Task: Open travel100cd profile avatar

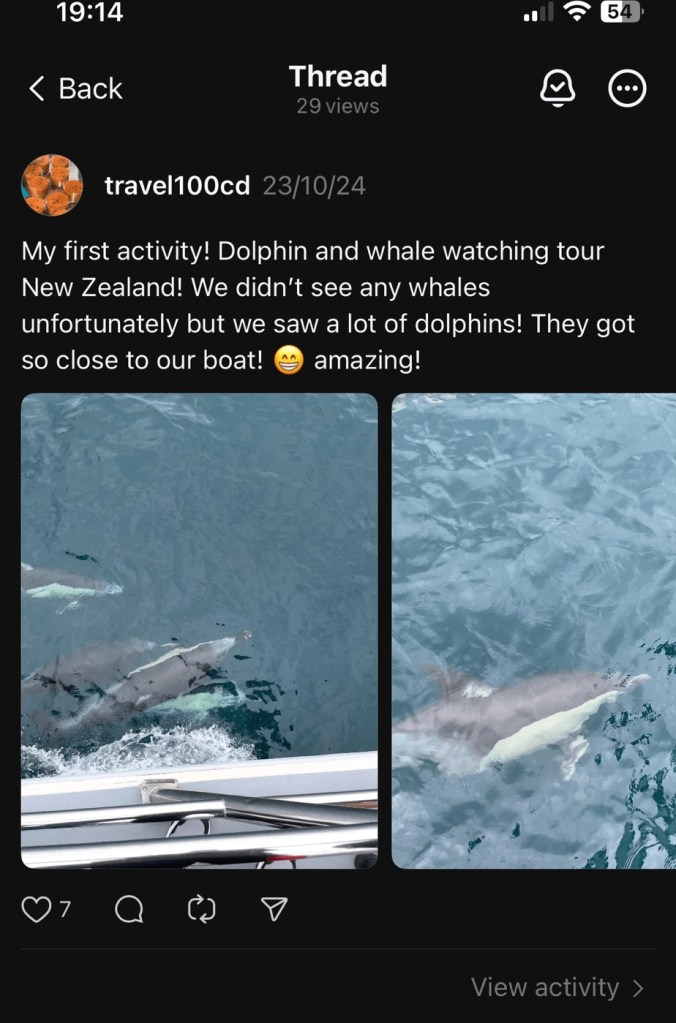Action: [x=52, y=185]
